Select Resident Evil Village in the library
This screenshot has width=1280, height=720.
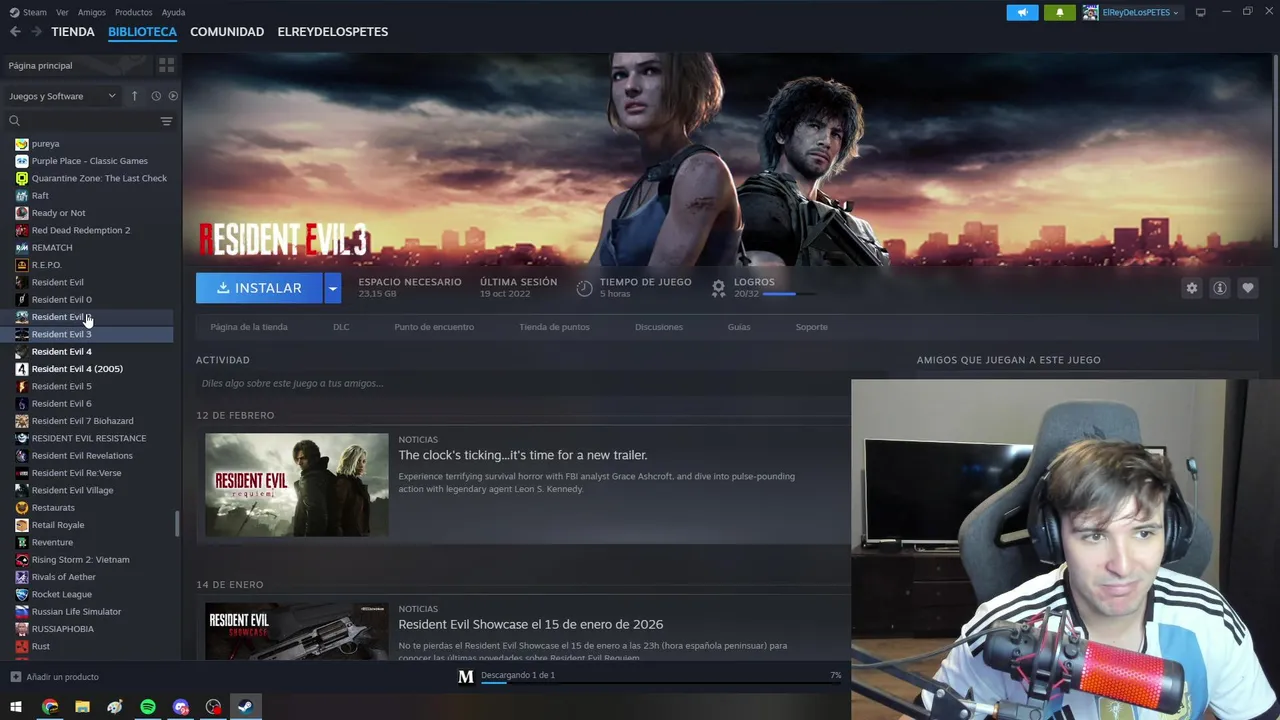coord(72,490)
